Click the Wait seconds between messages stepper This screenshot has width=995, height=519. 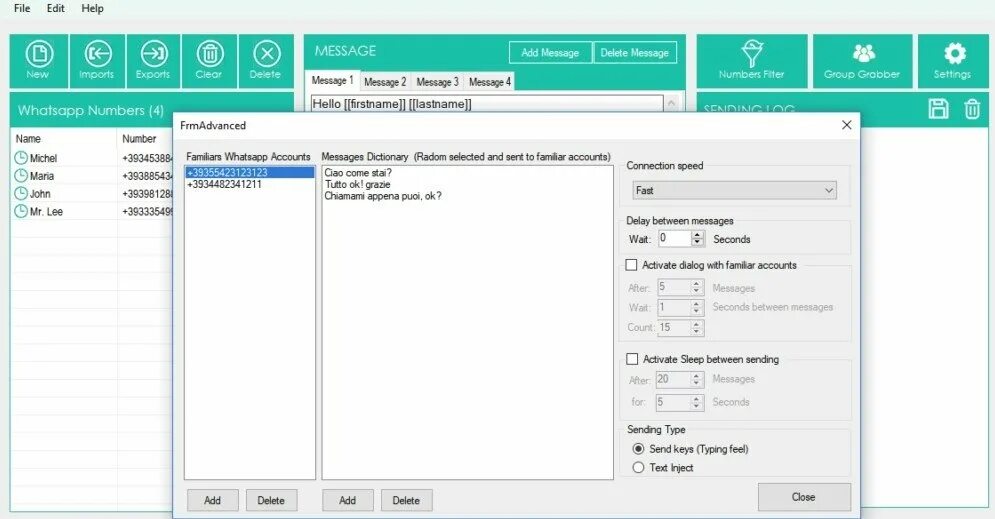tap(696, 308)
